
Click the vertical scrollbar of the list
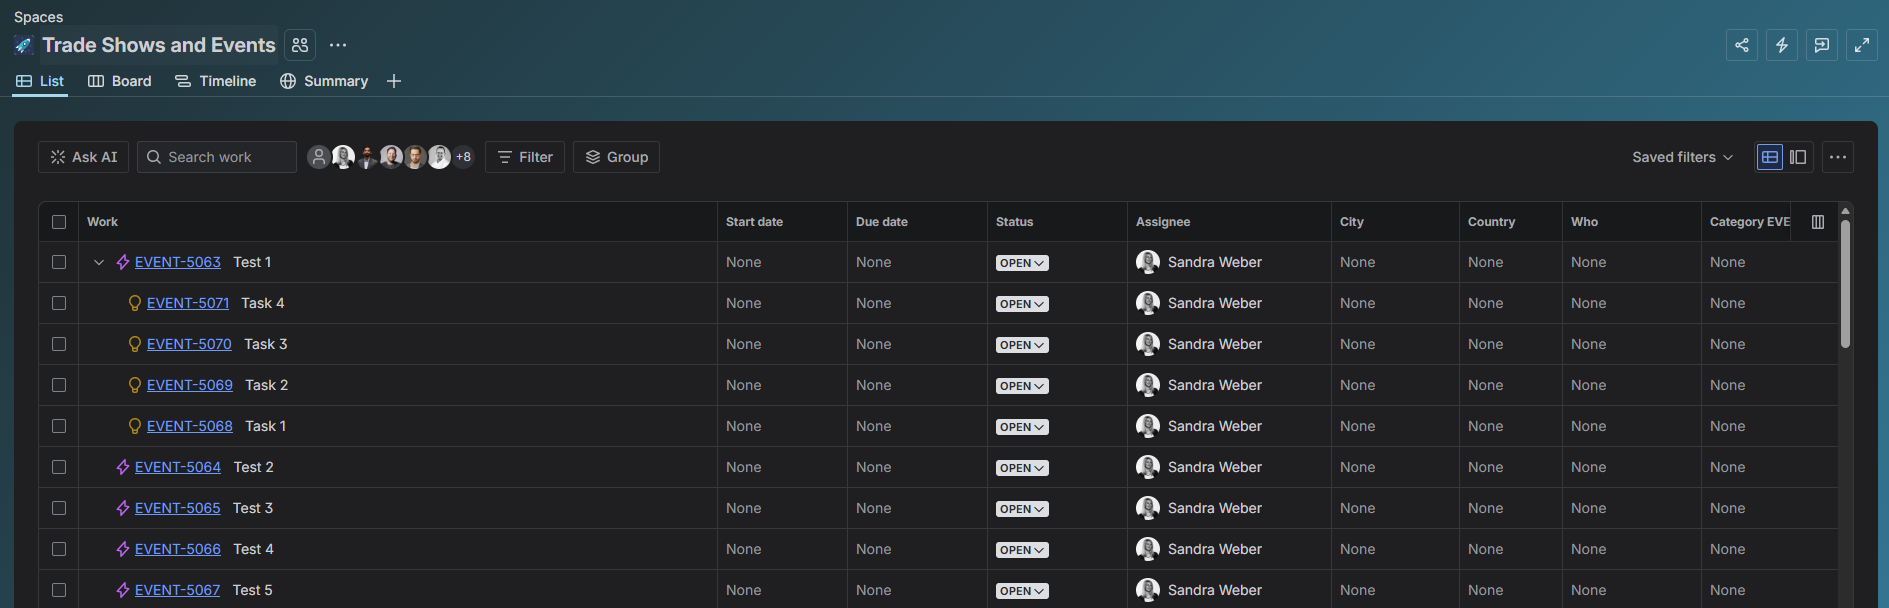point(1845,283)
